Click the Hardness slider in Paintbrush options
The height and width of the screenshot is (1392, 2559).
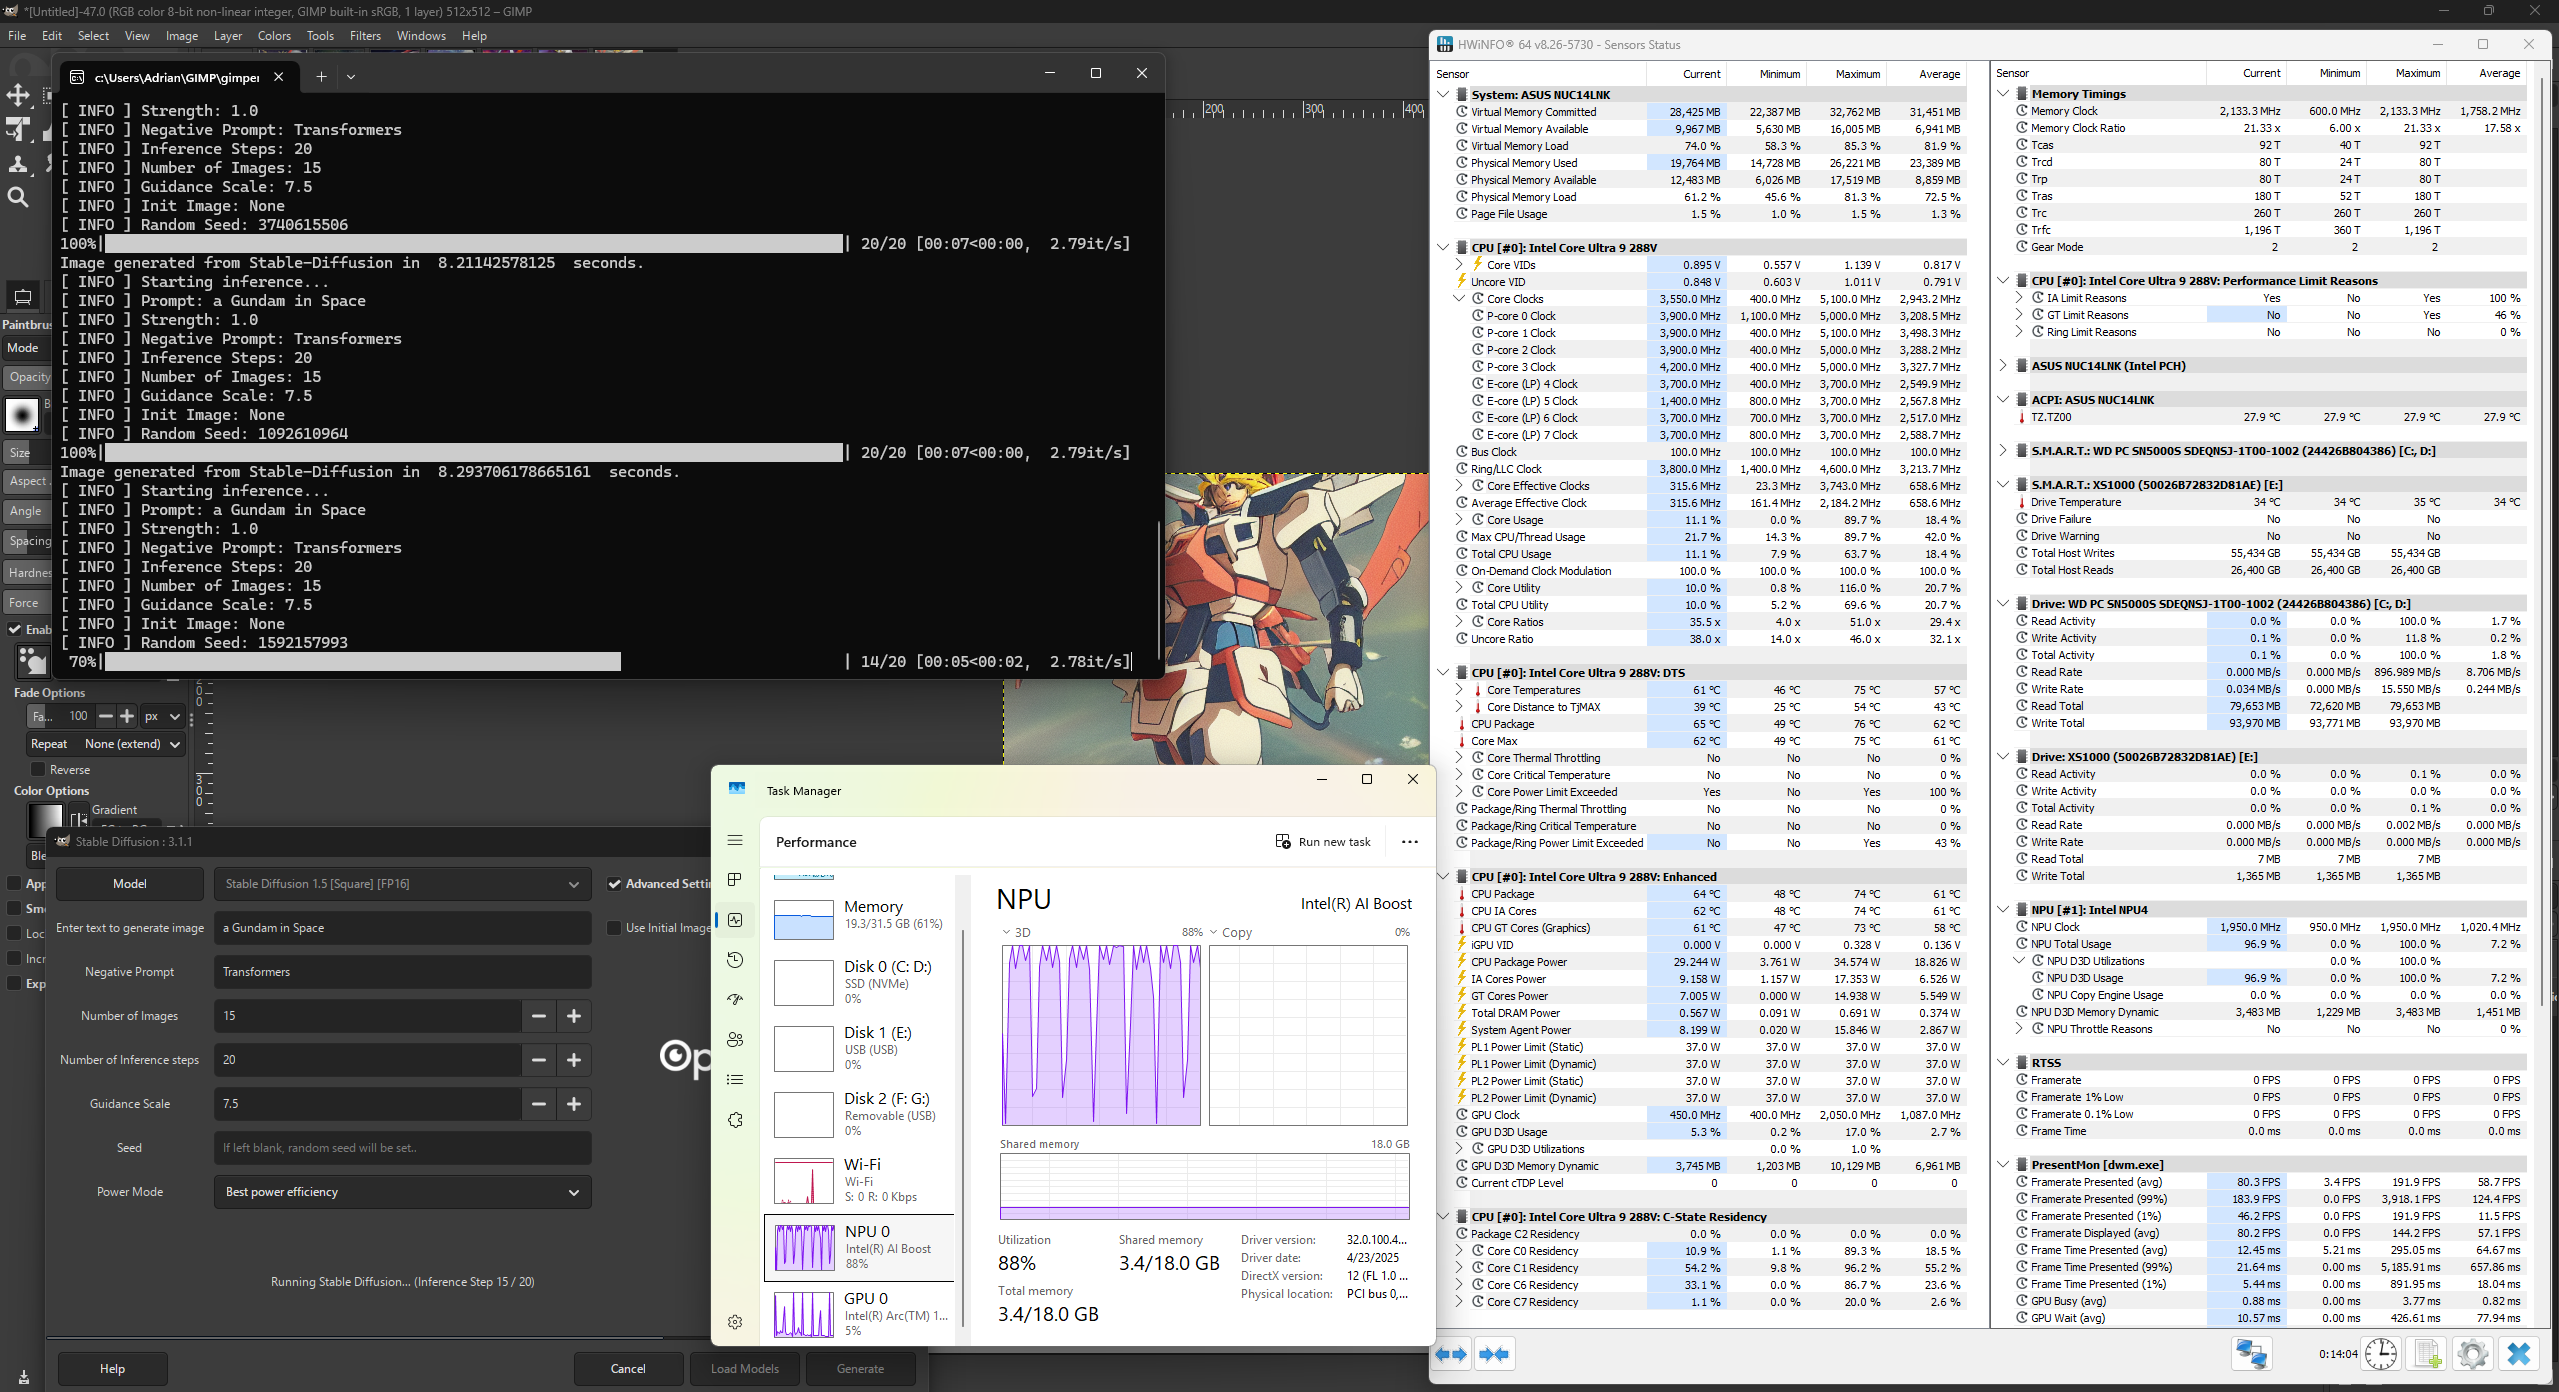[x=28, y=573]
